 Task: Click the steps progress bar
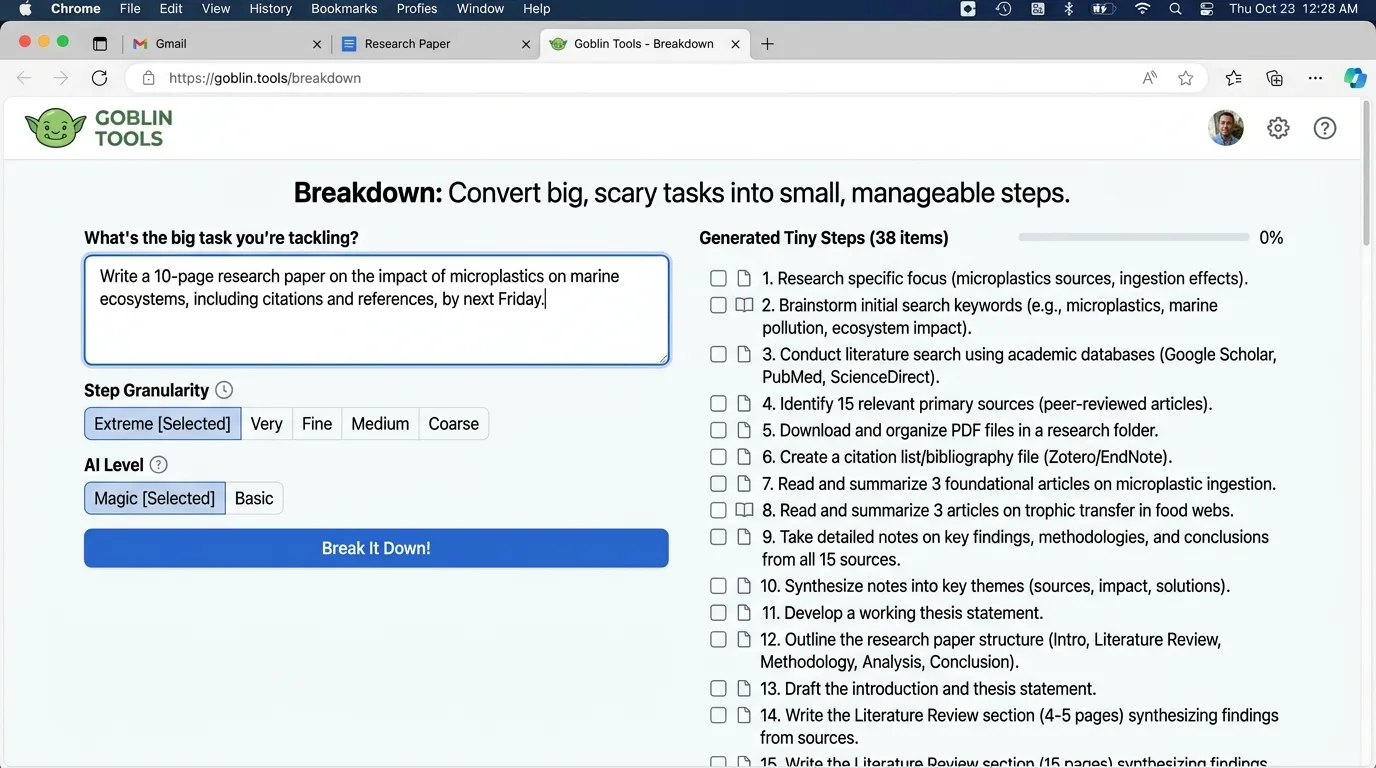tap(1133, 238)
